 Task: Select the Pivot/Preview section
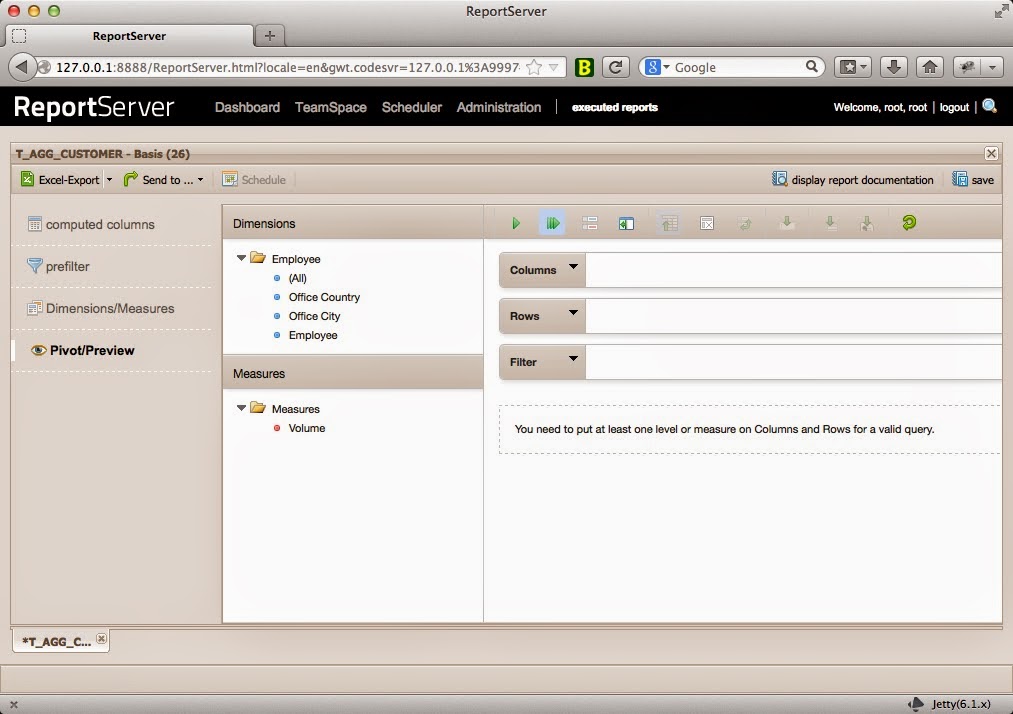point(83,350)
